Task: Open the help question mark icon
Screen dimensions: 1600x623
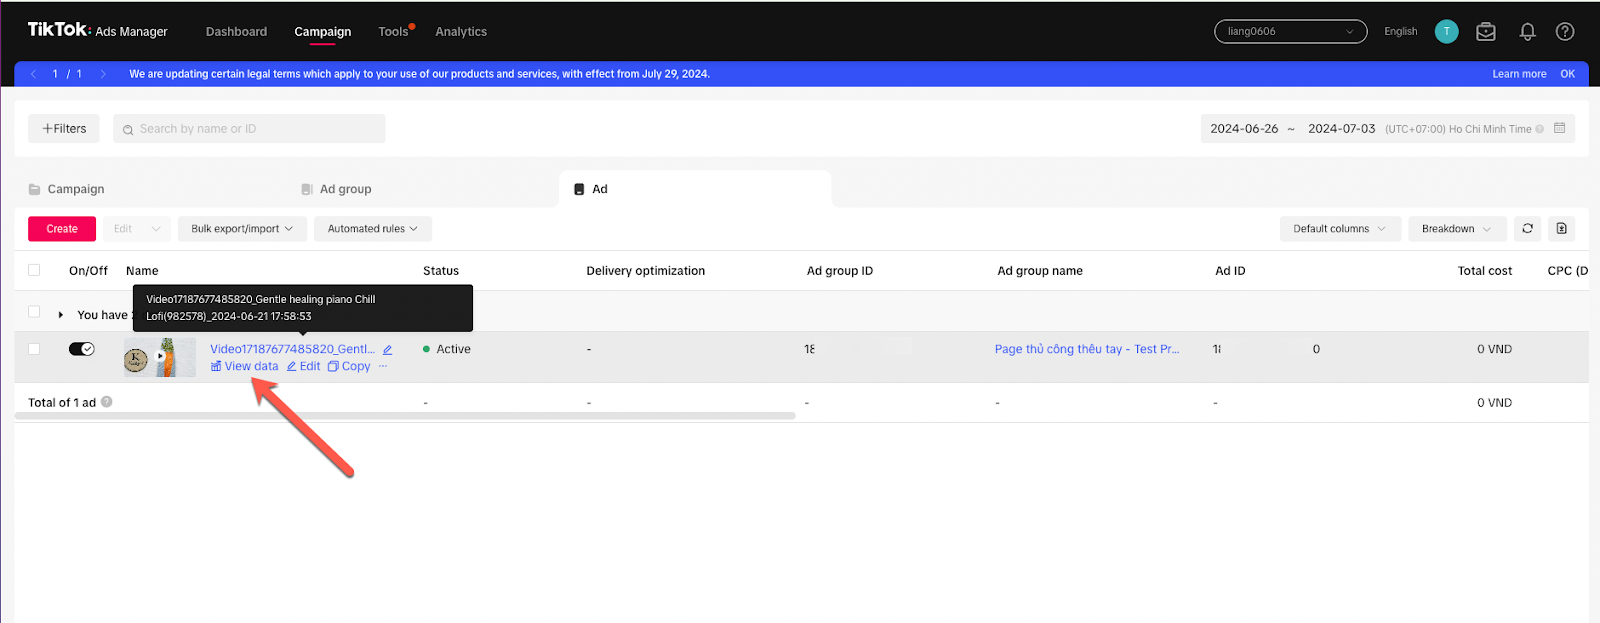Action: (x=1565, y=32)
